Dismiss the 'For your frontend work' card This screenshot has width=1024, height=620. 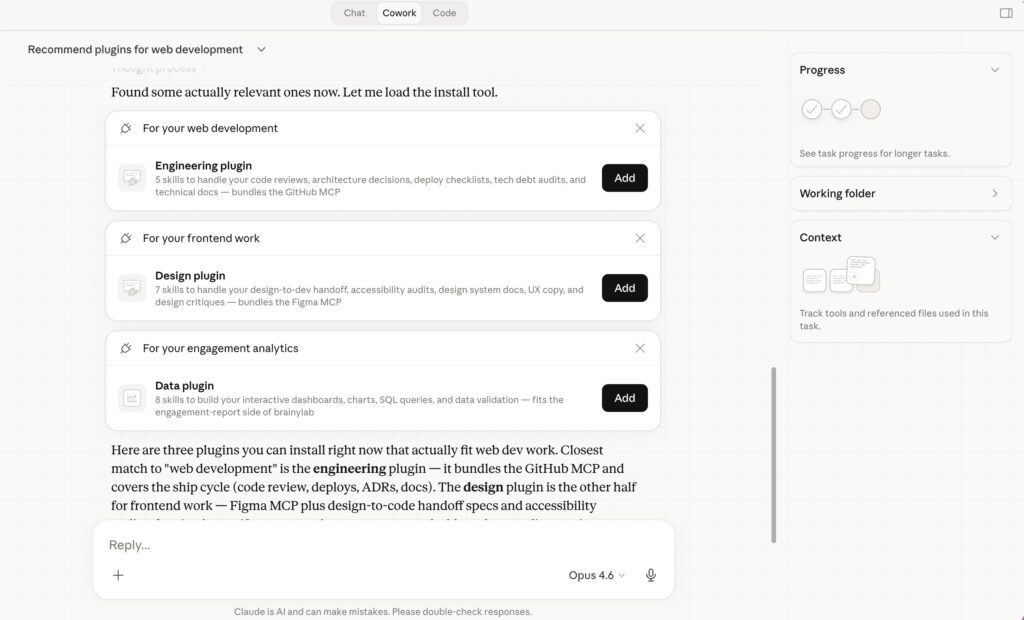[x=640, y=238]
